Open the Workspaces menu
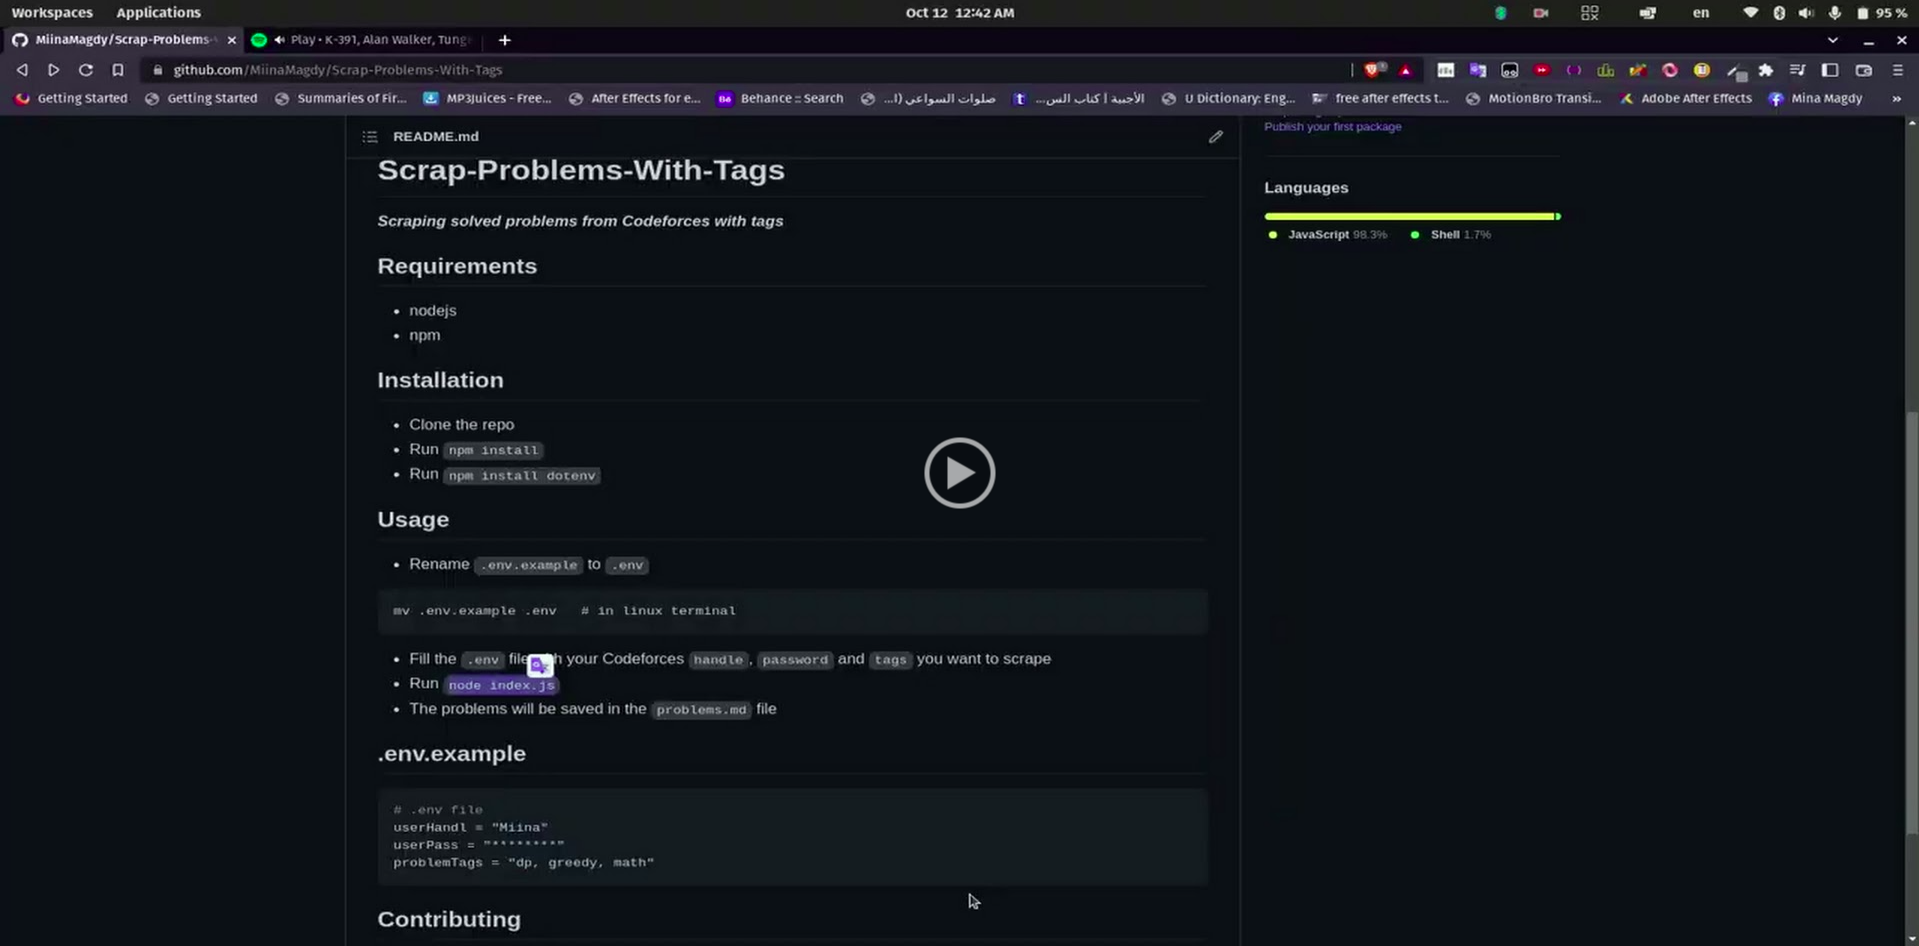The height and width of the screenshot is (946, 1919). click(x=52, y=13)
